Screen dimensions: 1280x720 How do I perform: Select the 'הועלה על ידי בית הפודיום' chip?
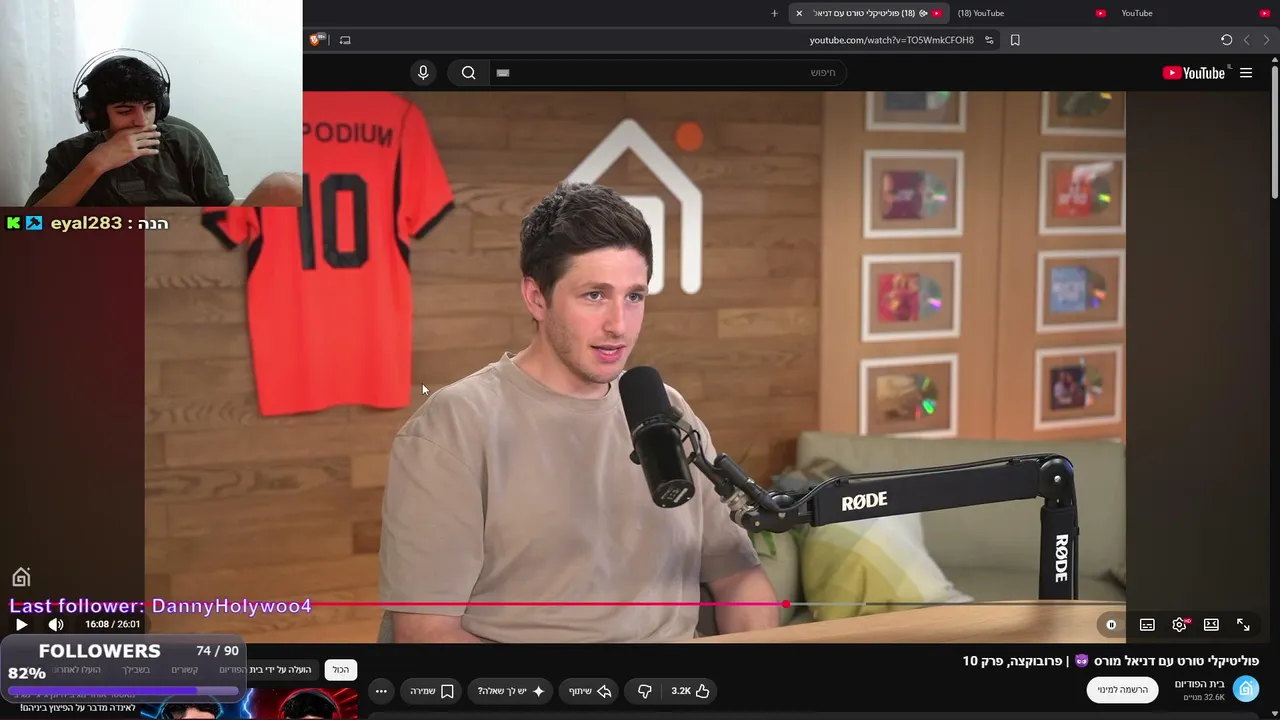pyautogui.click(x=267, y=669)
